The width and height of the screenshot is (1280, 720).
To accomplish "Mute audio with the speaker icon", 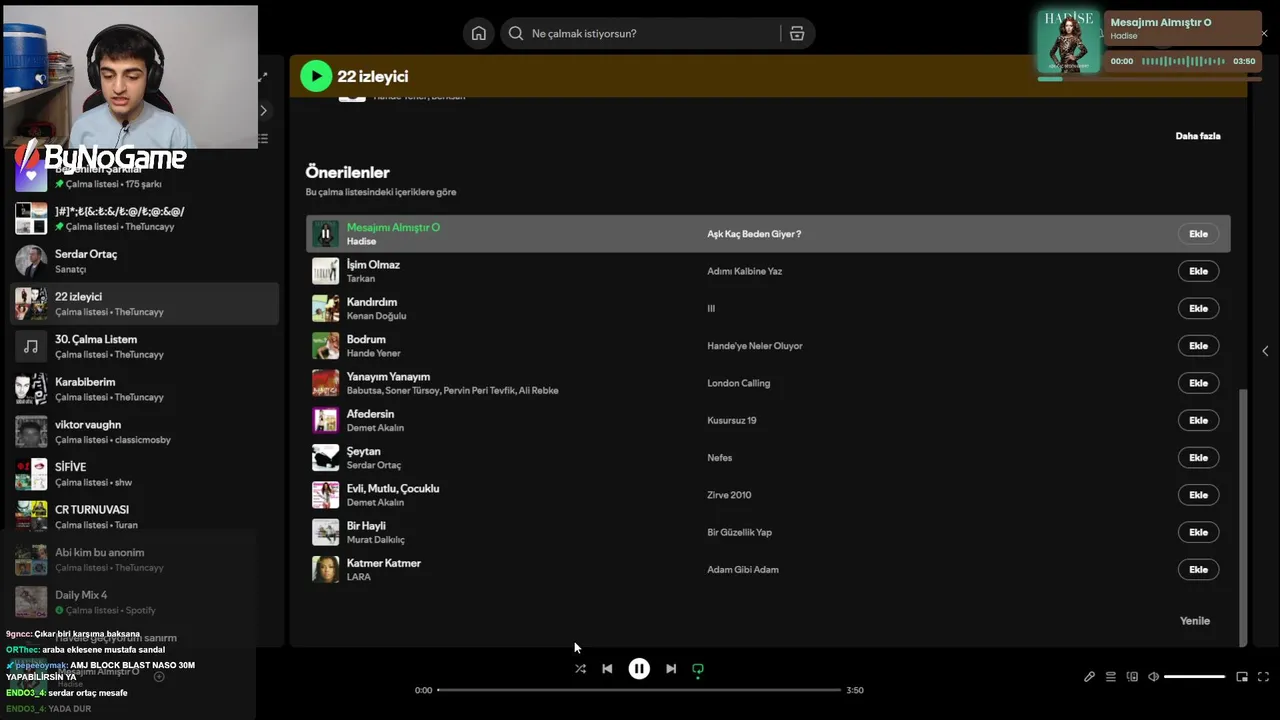I will (1153, 677).
